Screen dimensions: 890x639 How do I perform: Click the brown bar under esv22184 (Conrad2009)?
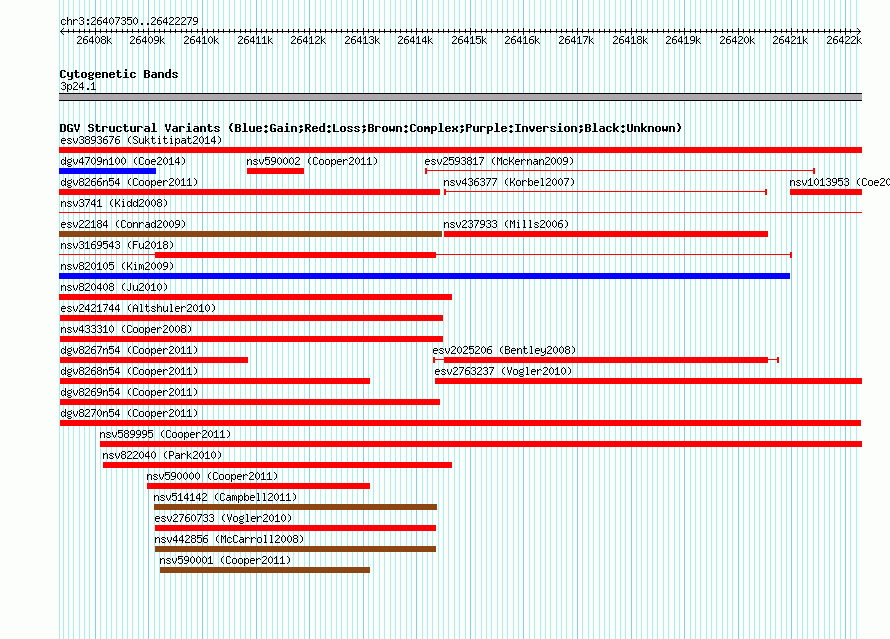point(250,234)
